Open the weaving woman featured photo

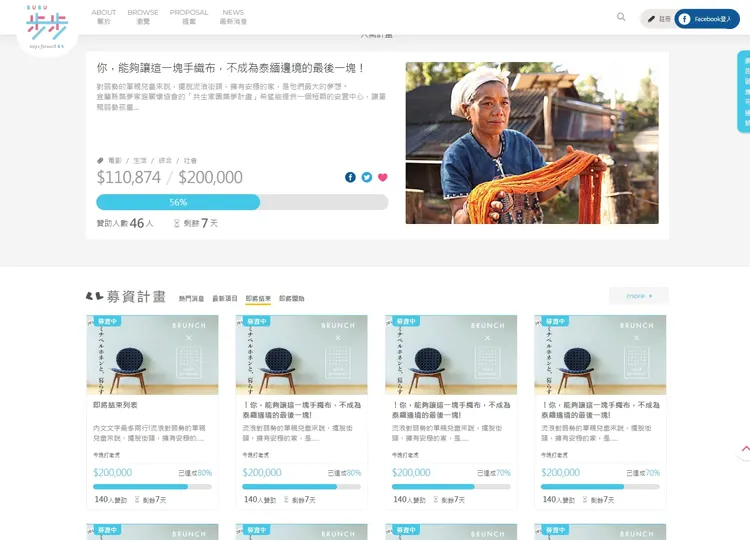pyautogui.click(x=531, y=143)
